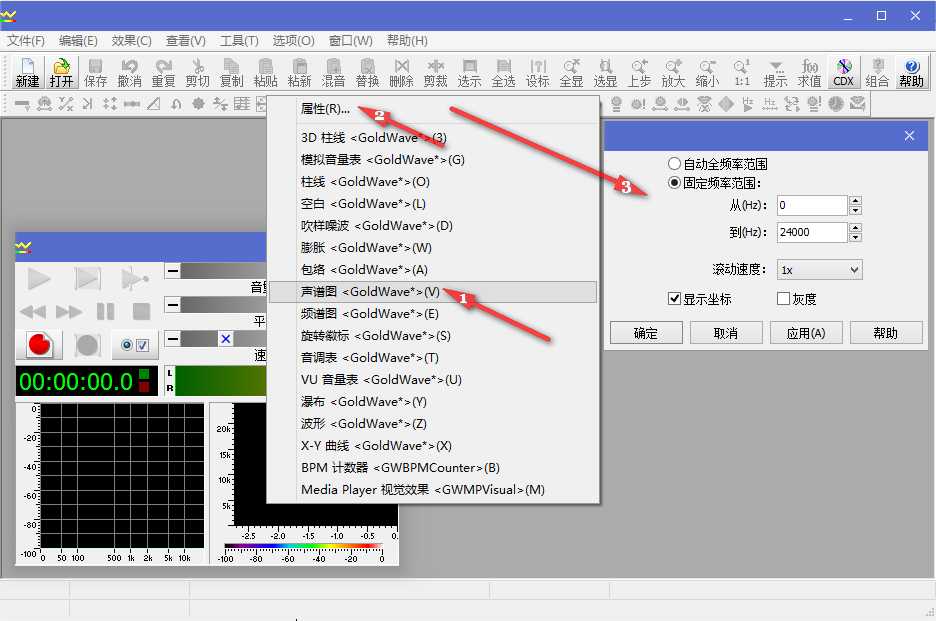This screenshot has width=936, height=621.
Task: Click the speed slider thumb marked X
Action: [x=226, y=339]
